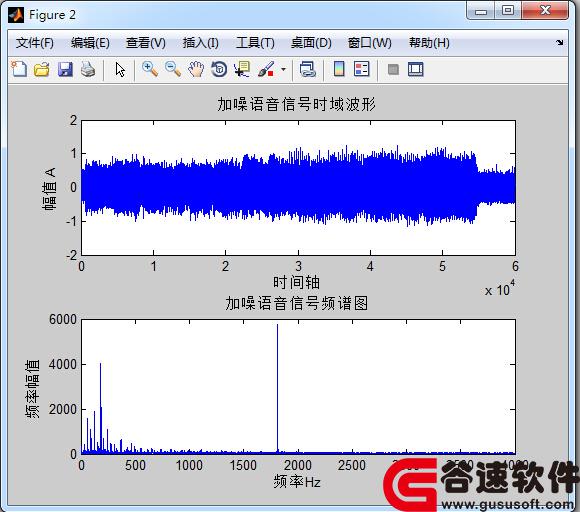This screenshot has height=512, width=580.
Task: Insert a legend from the toolbar
Action: click(x=361, y=69)
